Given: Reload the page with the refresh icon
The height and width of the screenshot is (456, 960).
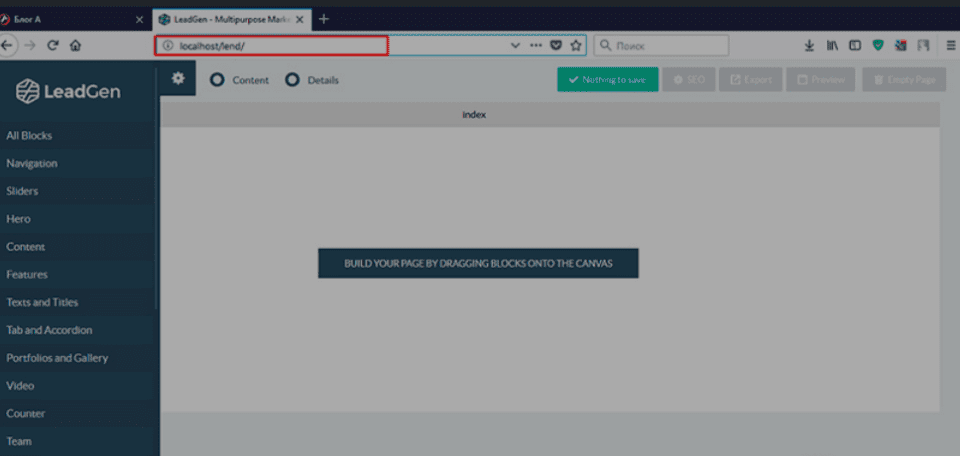Looking at the screenshot, I should 53,45.
